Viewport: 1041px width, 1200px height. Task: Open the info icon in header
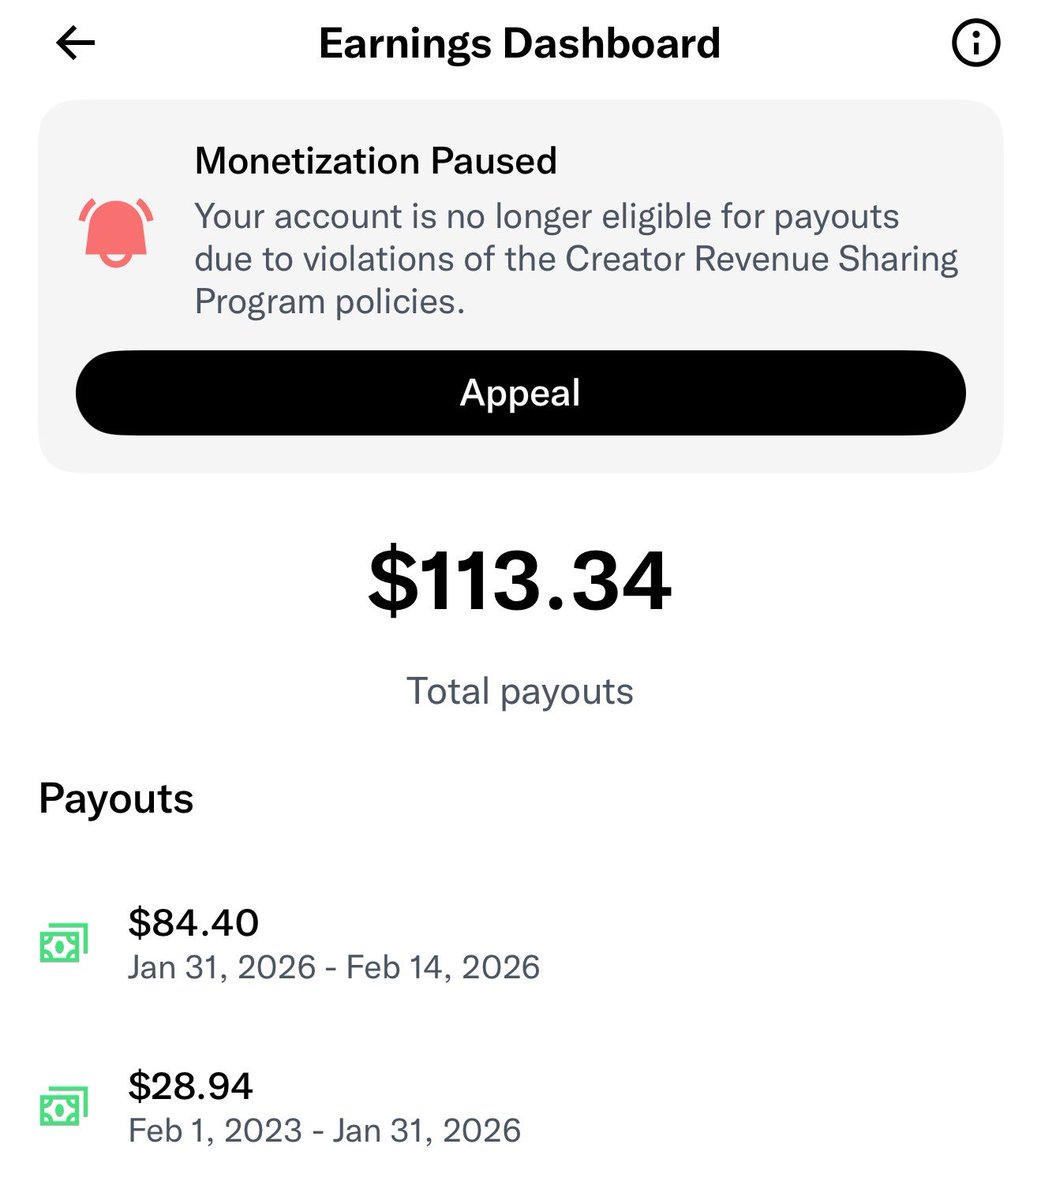pyautogui.click(x=973, y=44)
